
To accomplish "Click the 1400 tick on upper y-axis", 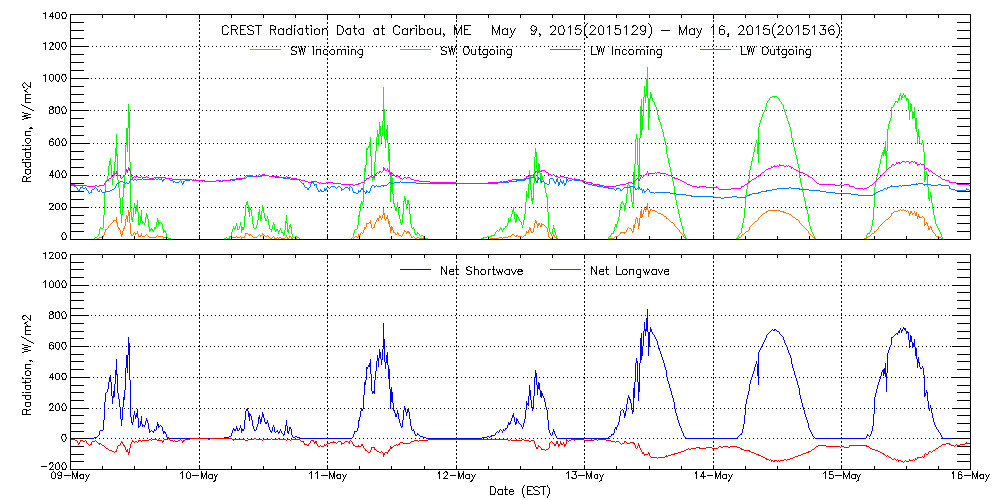I will point(54,18).
